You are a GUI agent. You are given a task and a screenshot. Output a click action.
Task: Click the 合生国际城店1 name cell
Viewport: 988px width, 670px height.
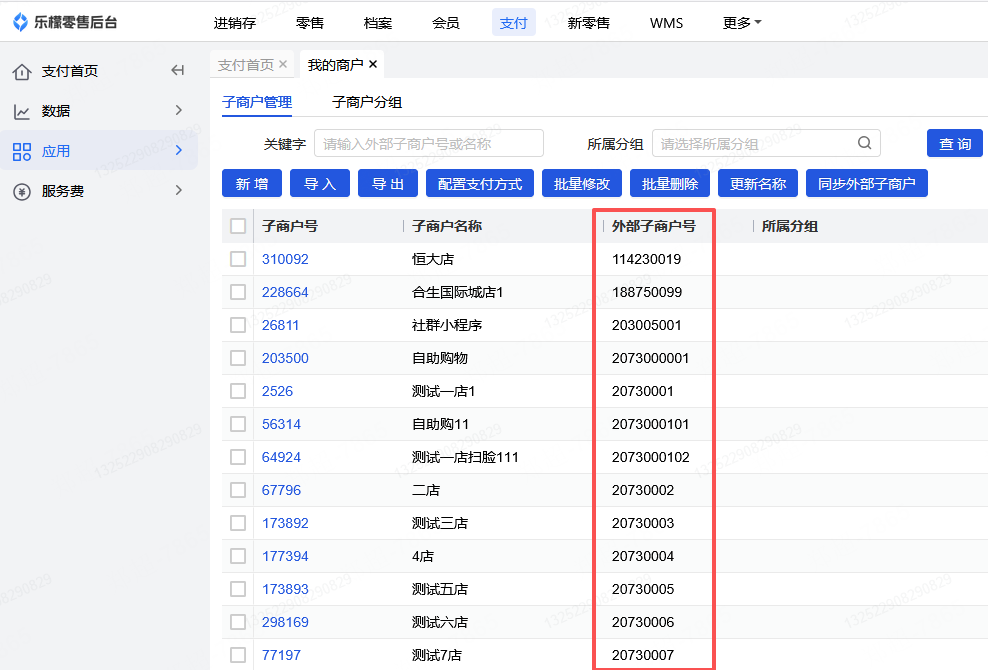pyautogui.click(x=457, y=292)
